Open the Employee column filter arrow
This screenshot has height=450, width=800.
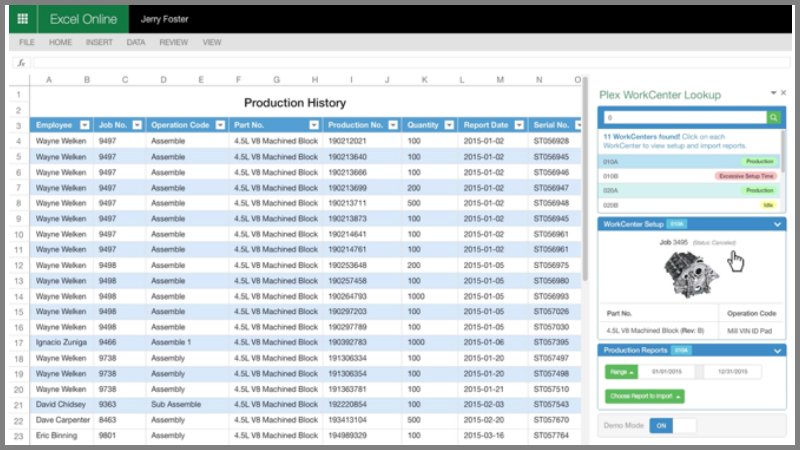(85, 125)
